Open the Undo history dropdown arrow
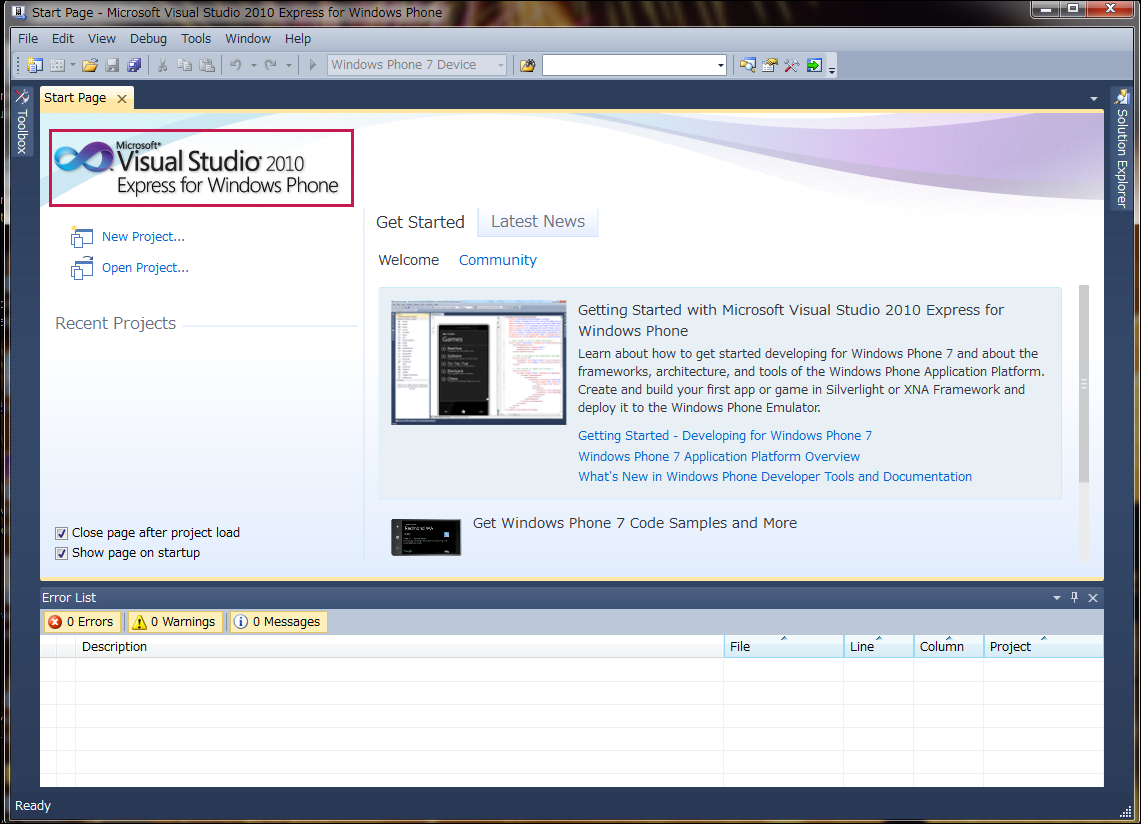 (253, 66)
